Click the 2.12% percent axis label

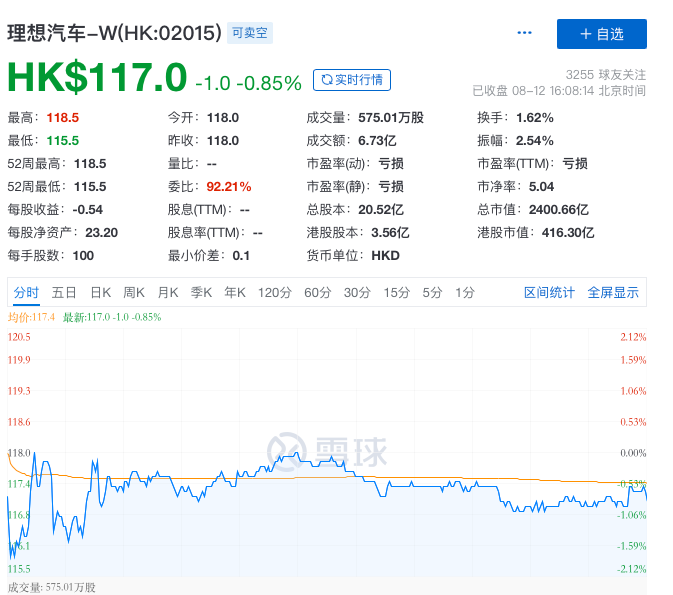(x=633, y=337)
